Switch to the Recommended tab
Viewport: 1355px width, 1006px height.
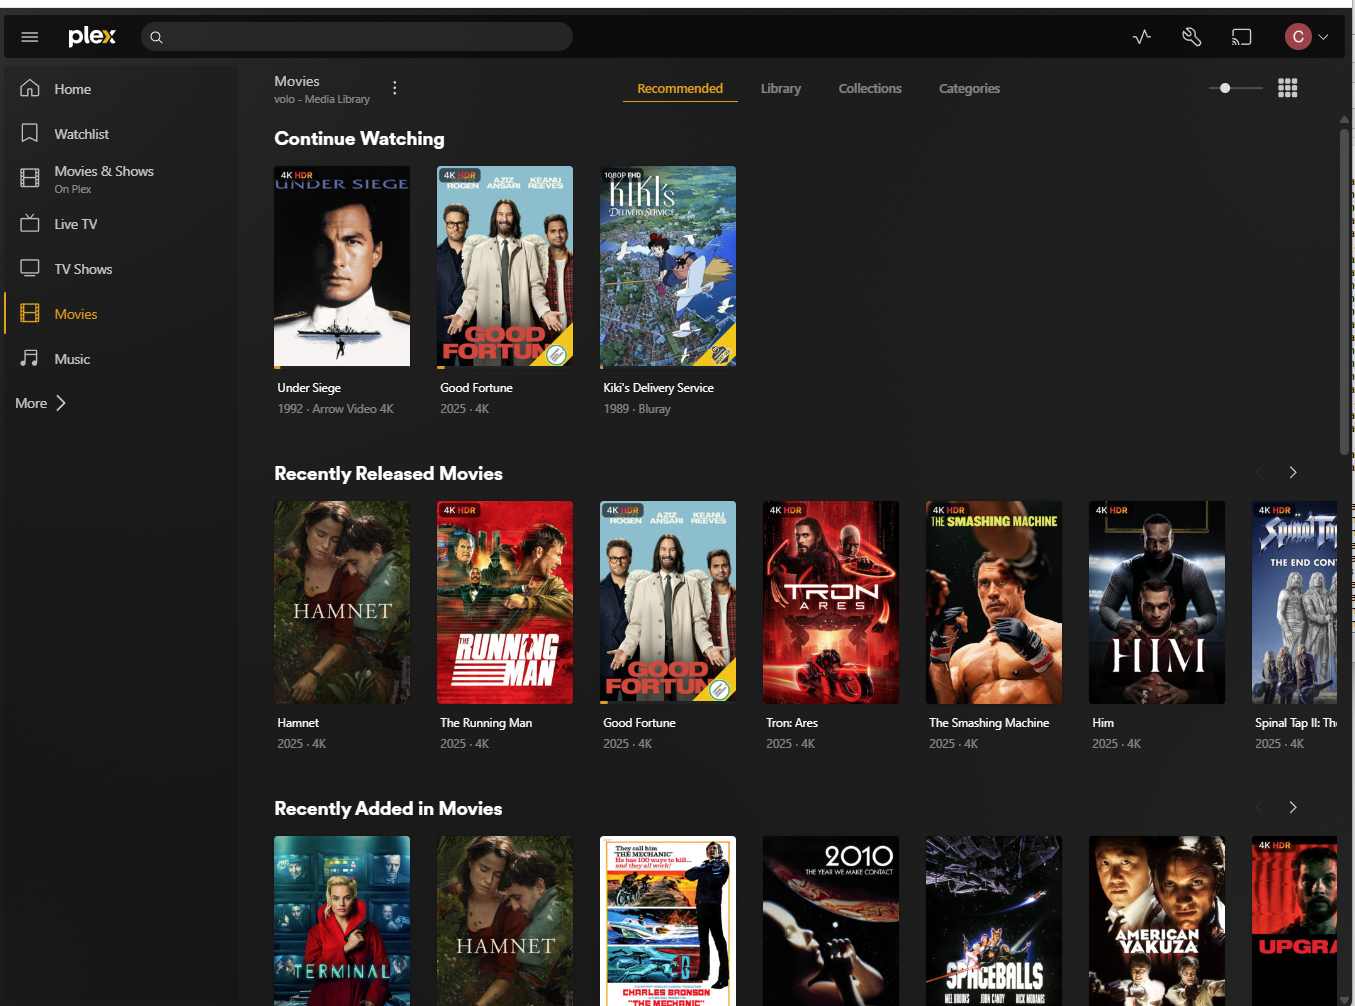[680, 88]
